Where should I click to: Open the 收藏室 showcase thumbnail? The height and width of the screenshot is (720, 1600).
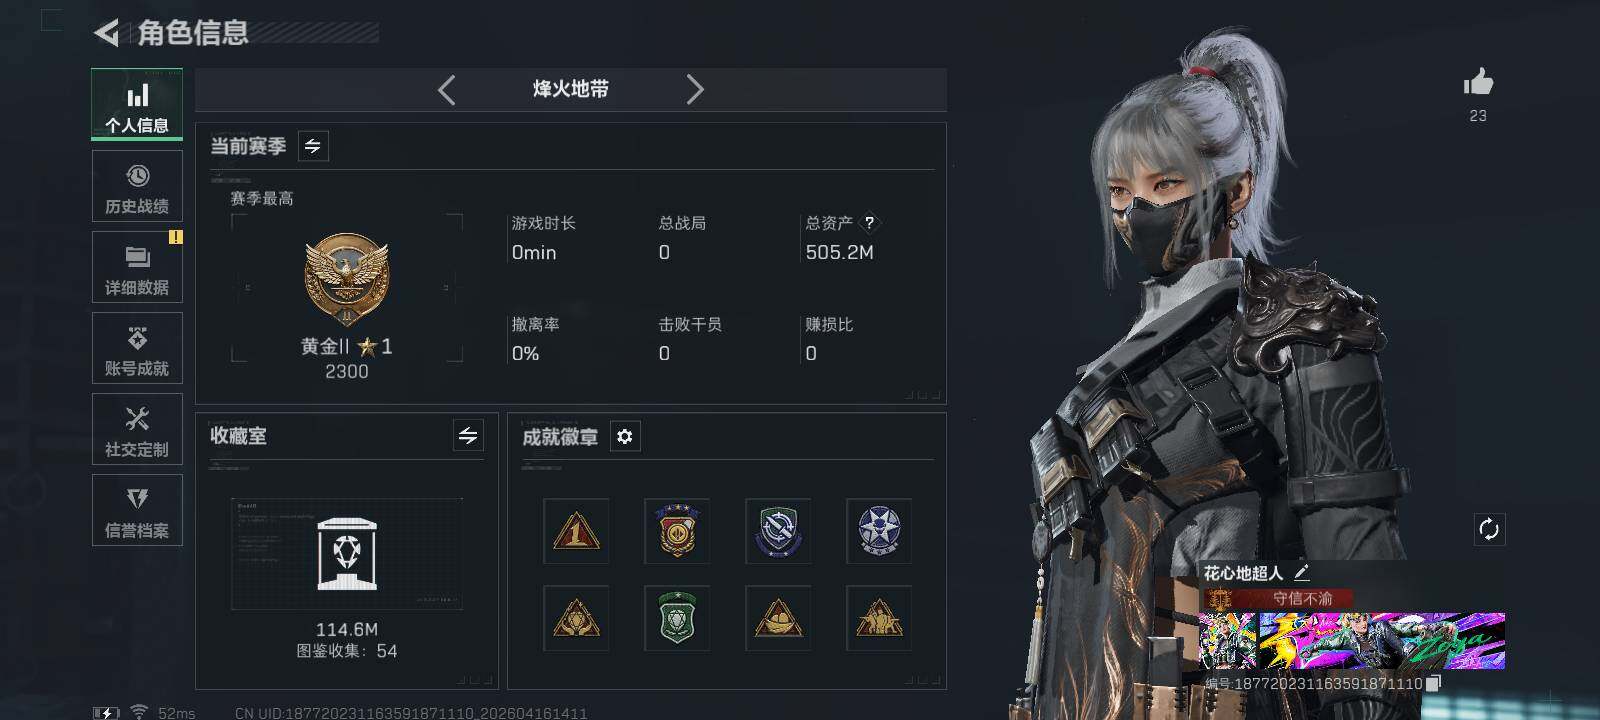(347, 553)
